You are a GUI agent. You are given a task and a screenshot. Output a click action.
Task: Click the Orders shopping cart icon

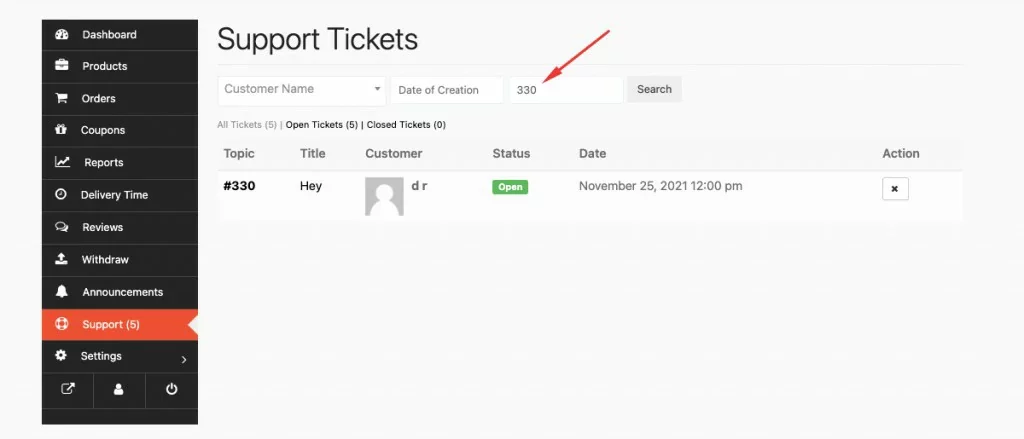click(61, 99)
